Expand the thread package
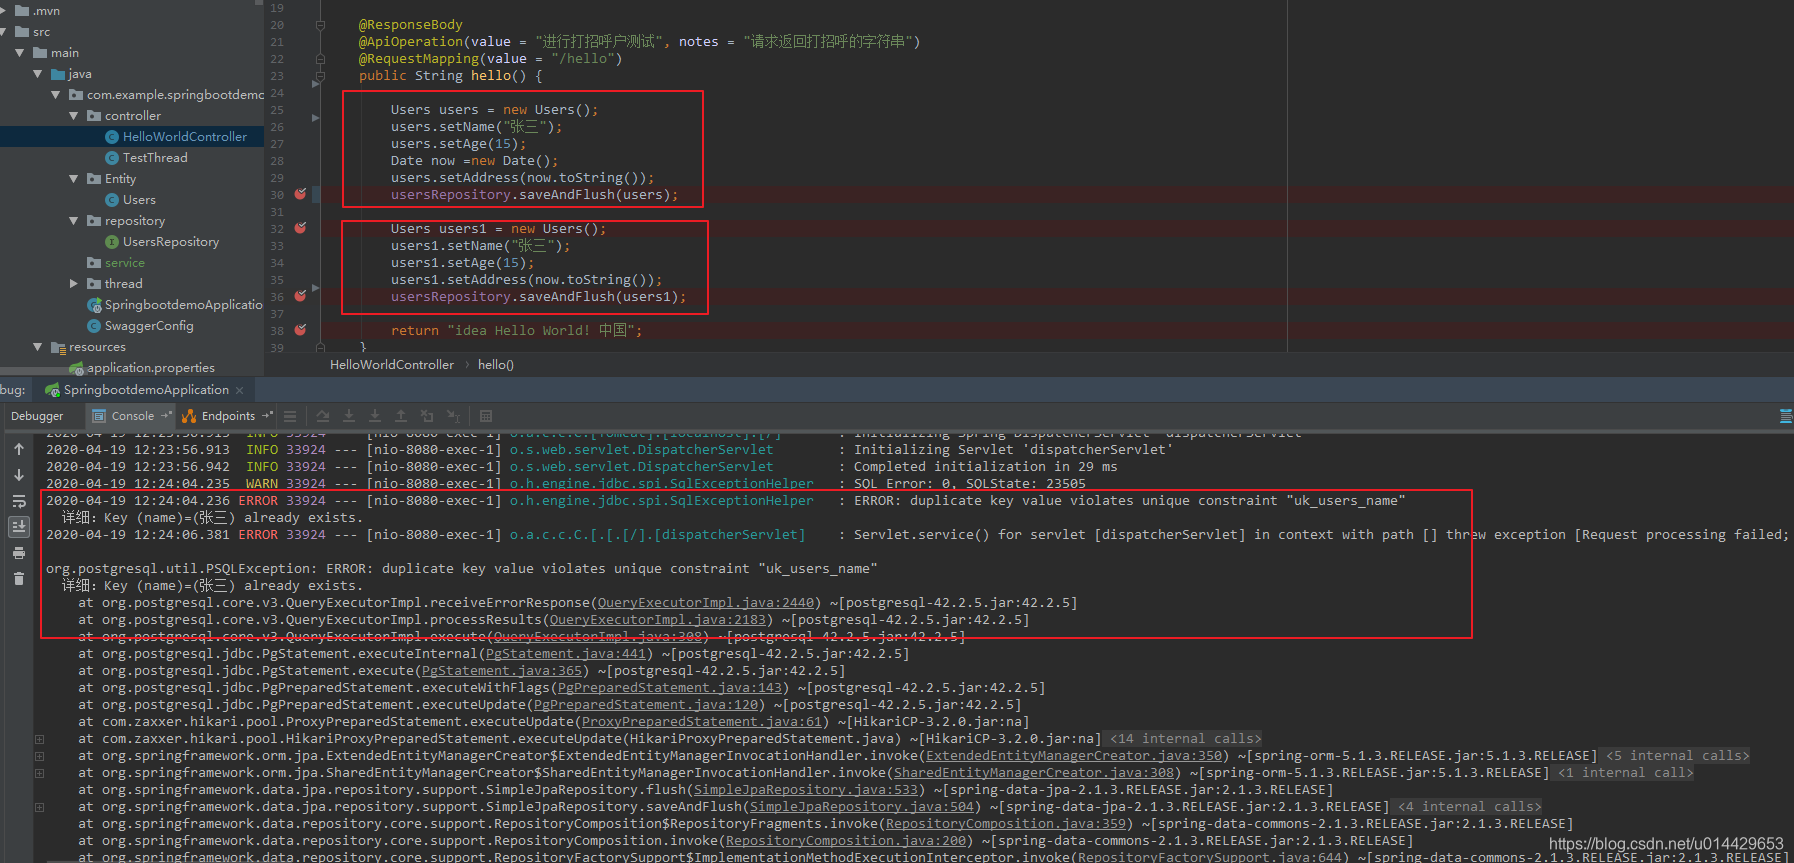Image resolution: width=1794 pixels, height=863 pixels. click(x=74, y=284)
